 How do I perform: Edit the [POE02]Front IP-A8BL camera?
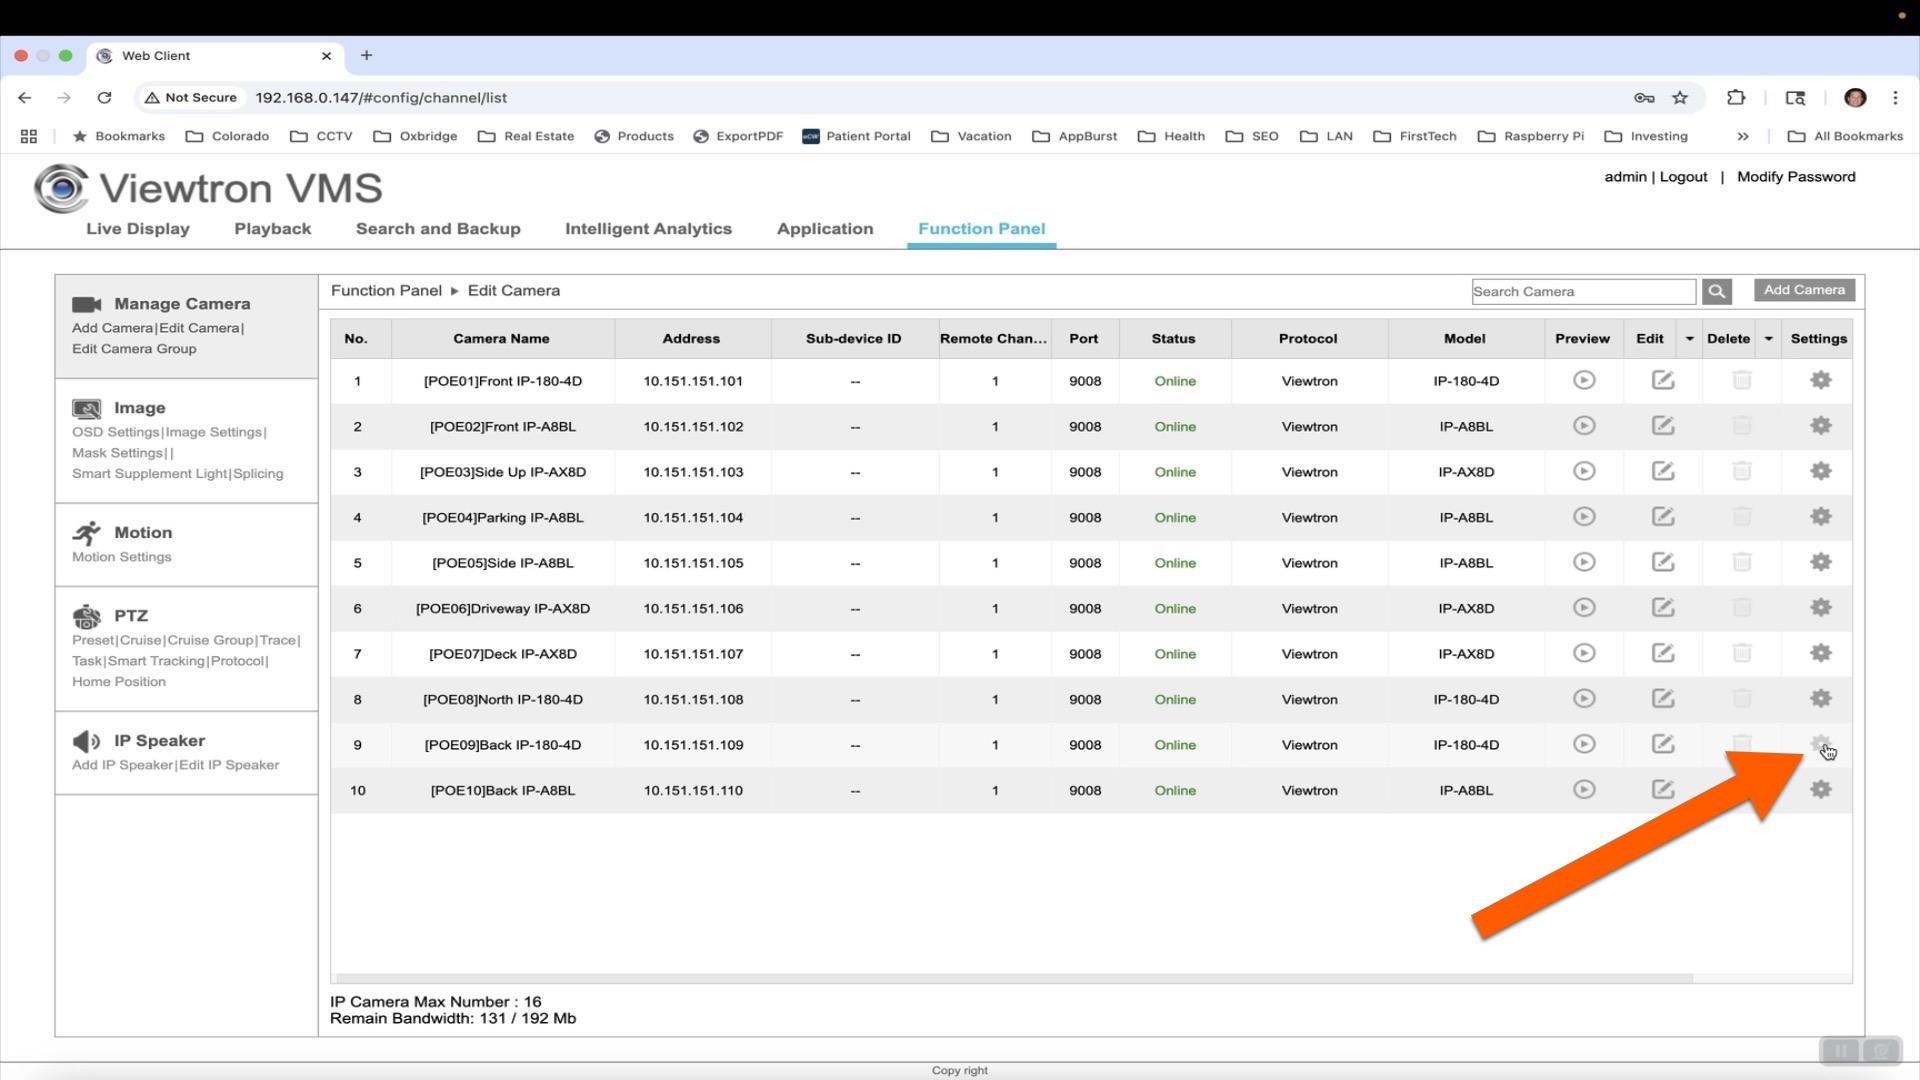(x=1662, y=426)
